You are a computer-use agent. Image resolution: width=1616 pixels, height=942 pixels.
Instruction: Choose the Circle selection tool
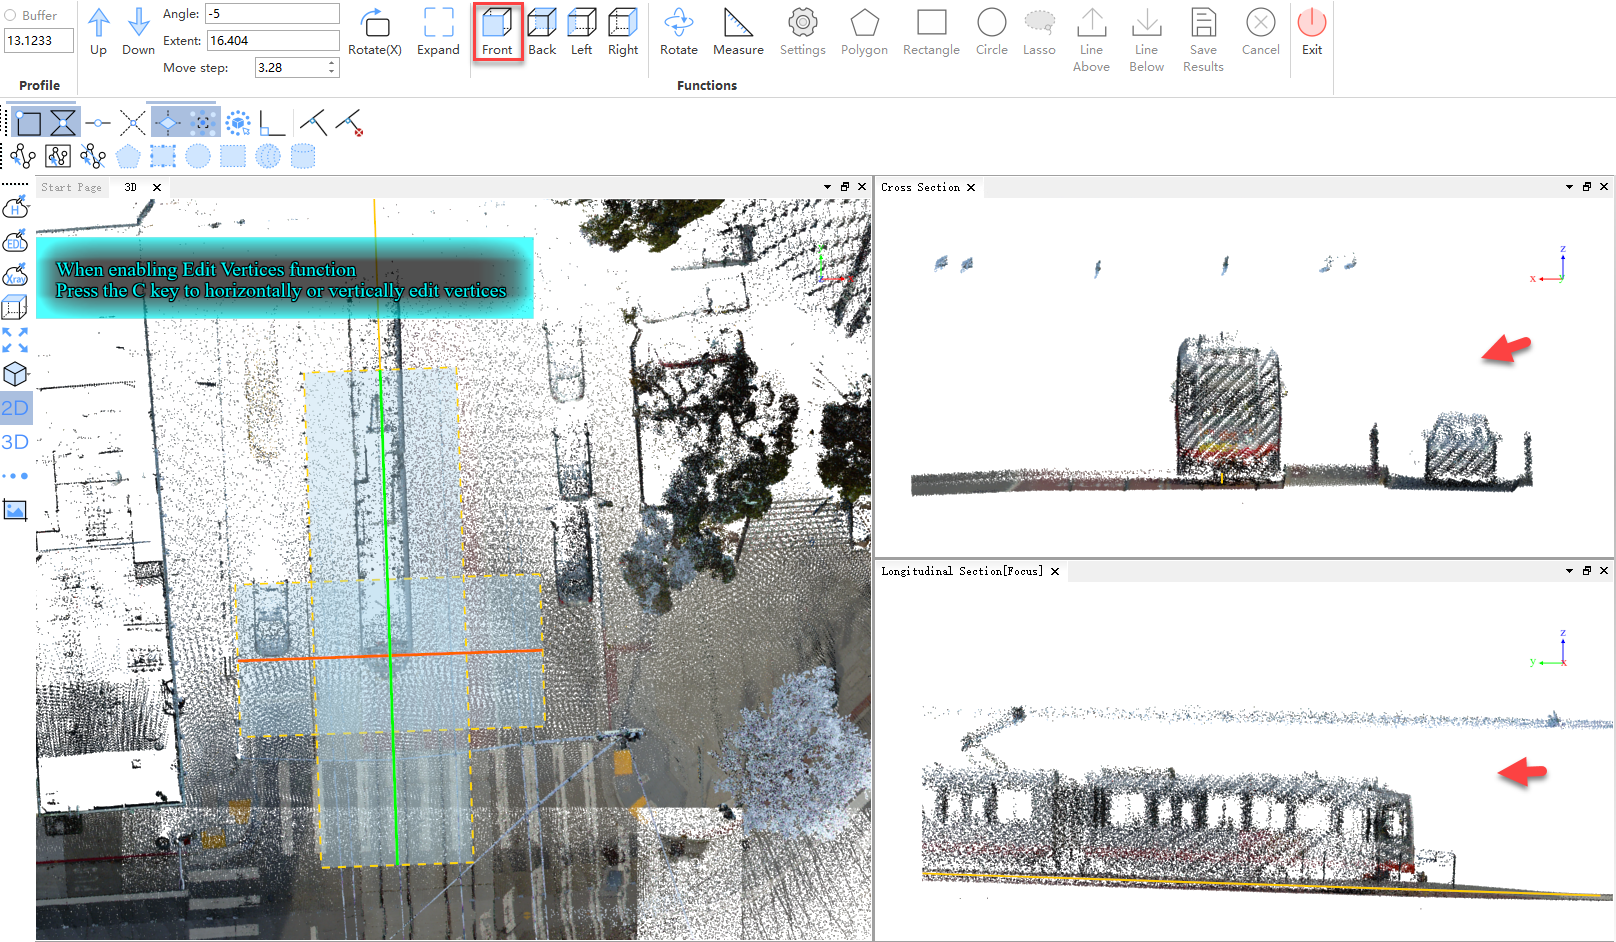click(x=992, y=32)
